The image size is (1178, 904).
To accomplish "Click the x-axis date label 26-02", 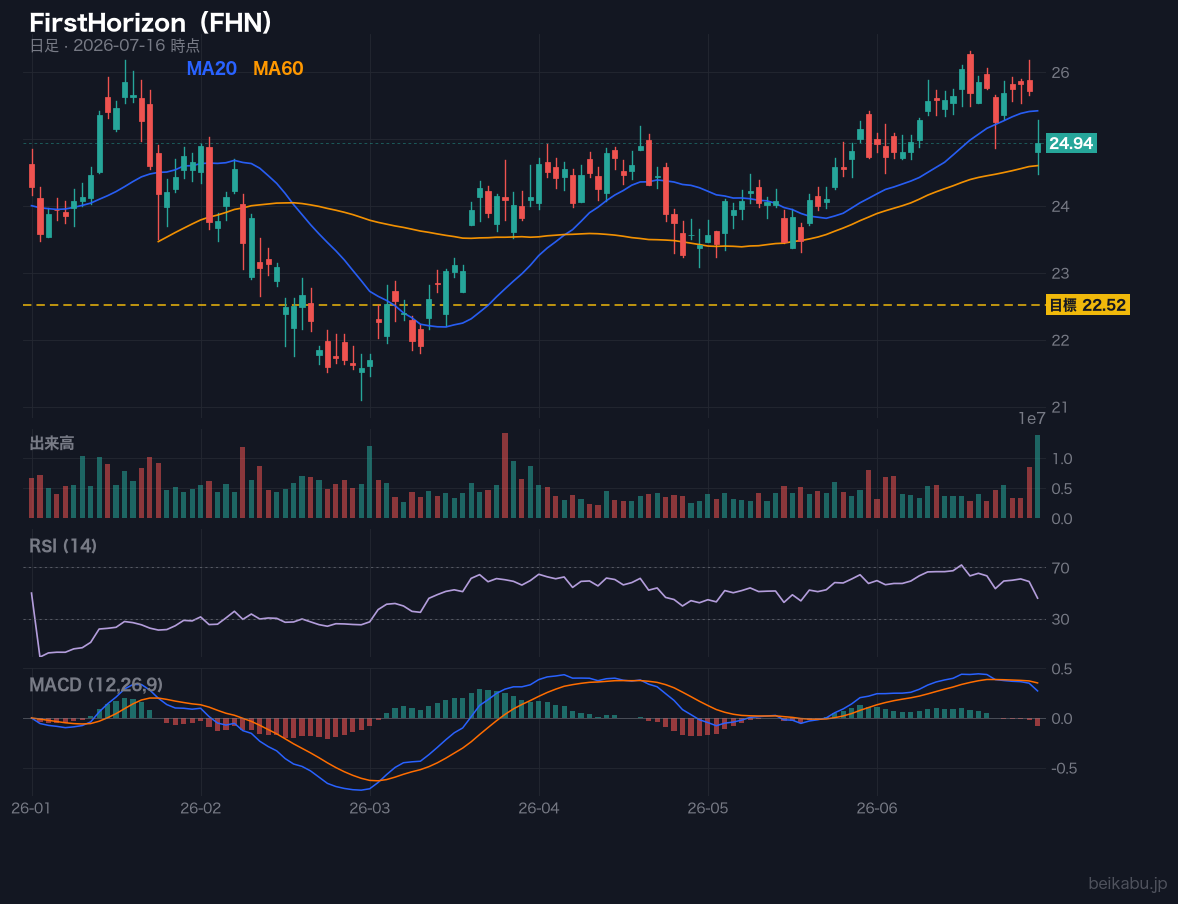I will (201, 809).
